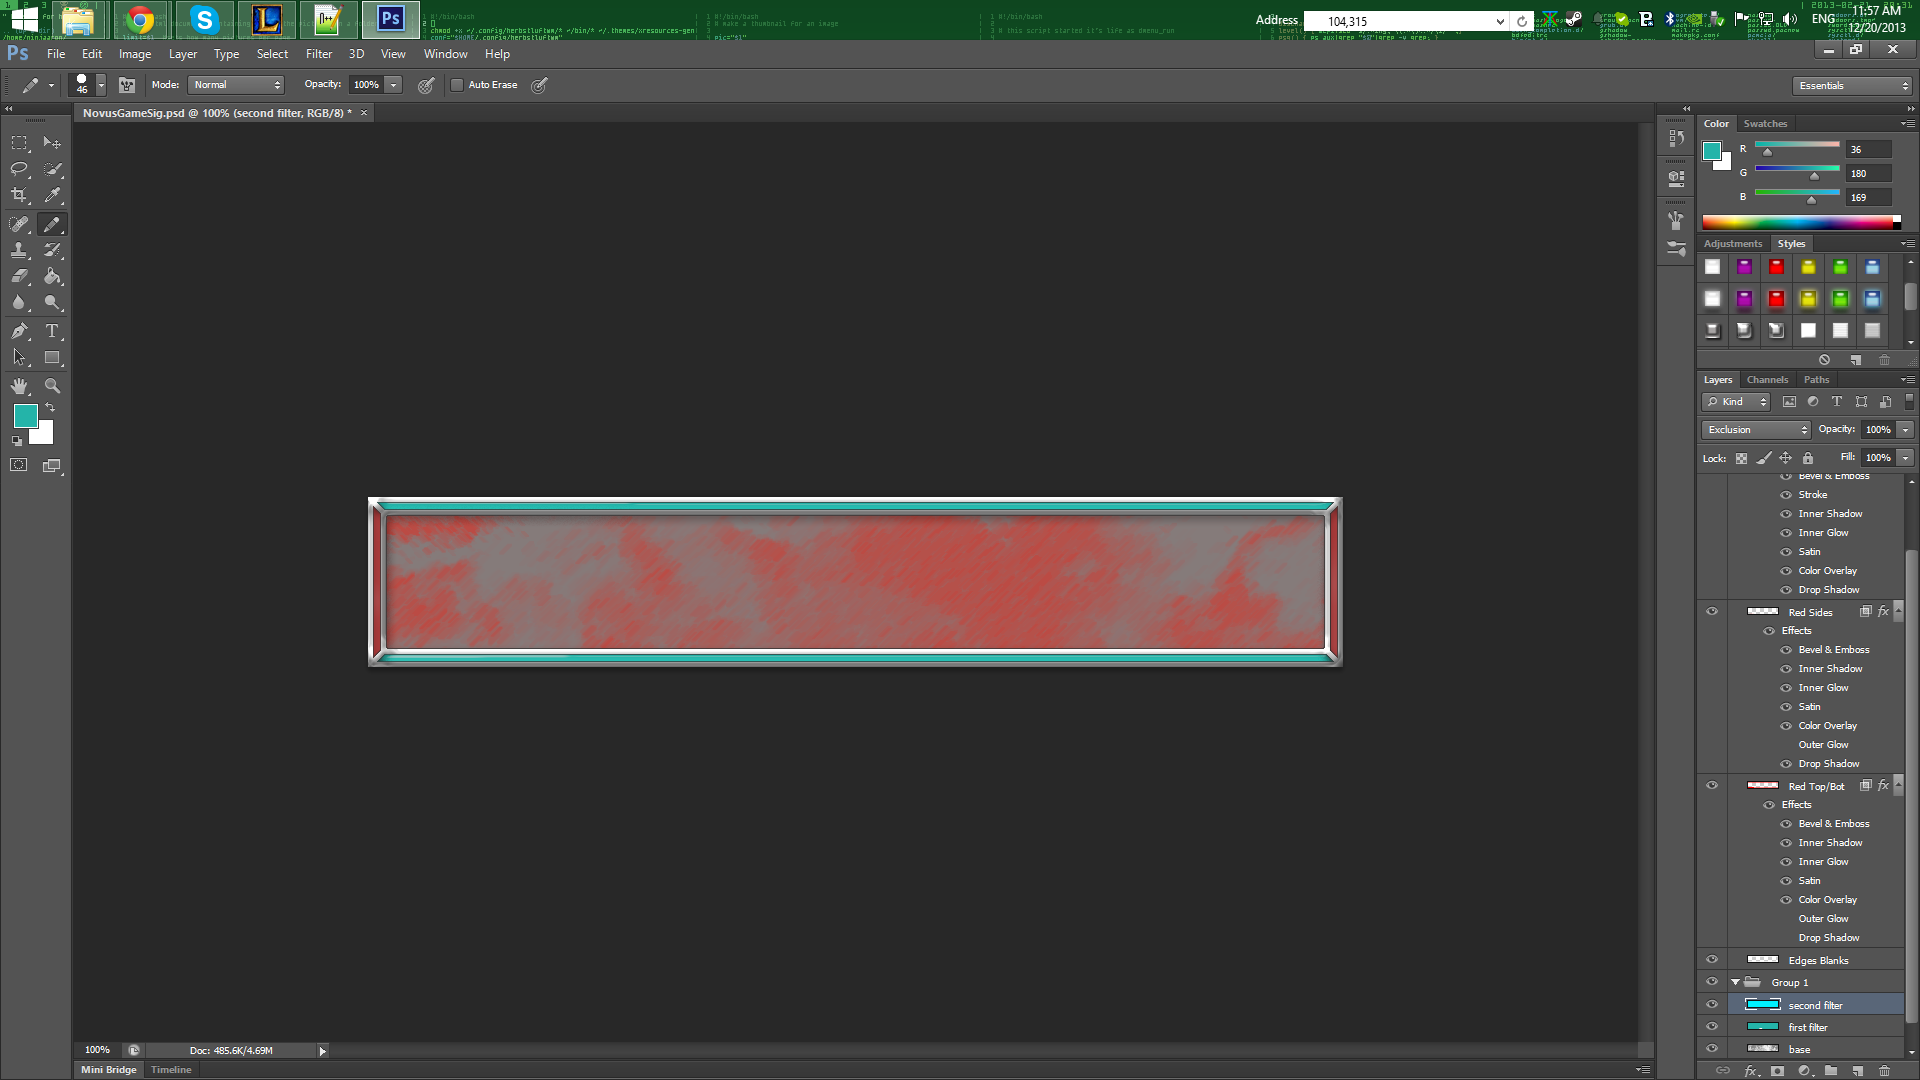This screenshot has height=1080, width=1920.
Task: Collapse the Group 1 folder
Action: (1736, 983)
